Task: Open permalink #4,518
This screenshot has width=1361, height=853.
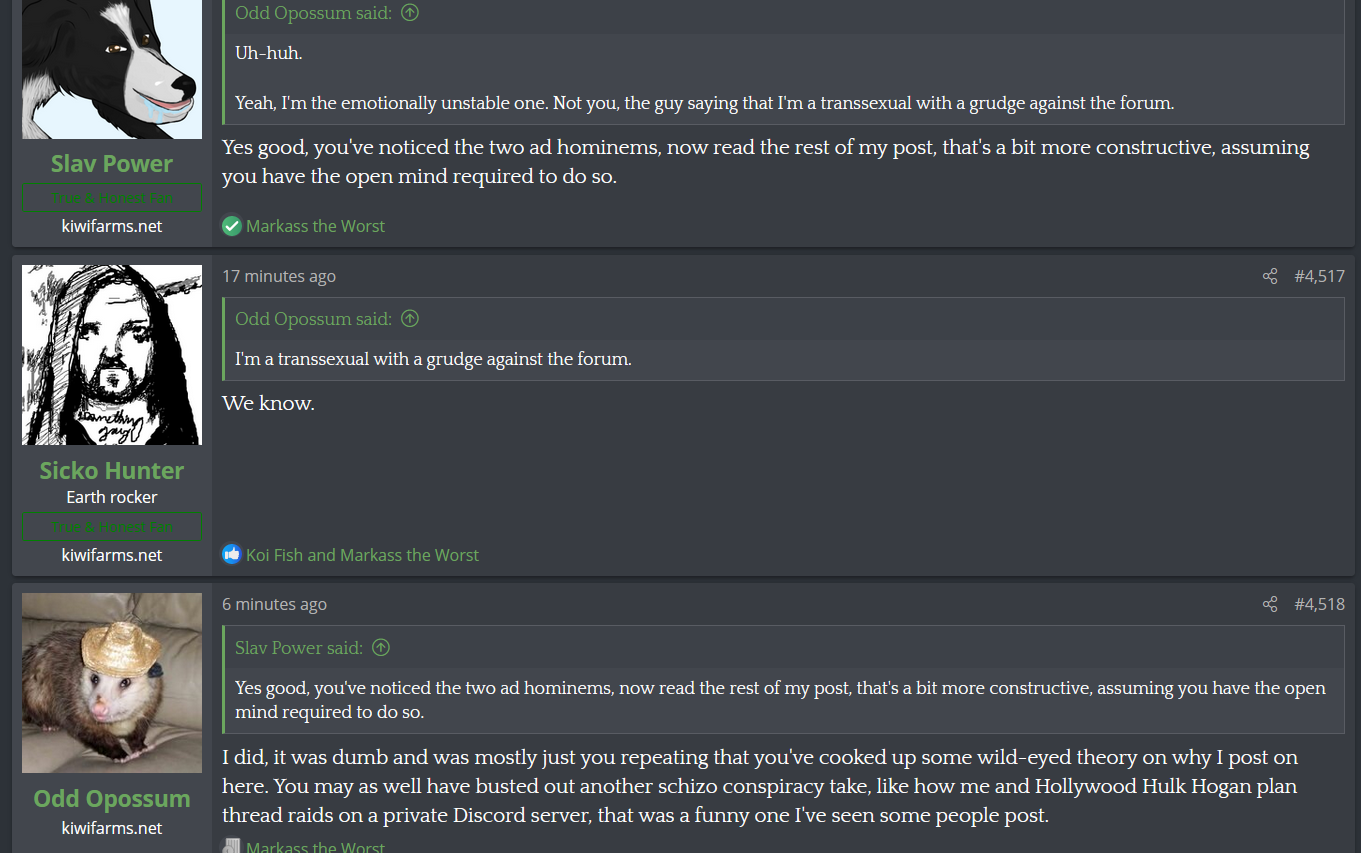Action: (1319, 604)
